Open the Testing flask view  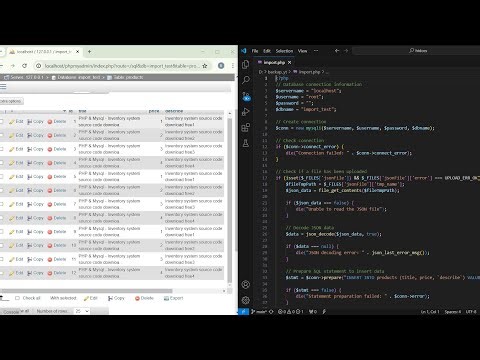click(x=246, y=143)
